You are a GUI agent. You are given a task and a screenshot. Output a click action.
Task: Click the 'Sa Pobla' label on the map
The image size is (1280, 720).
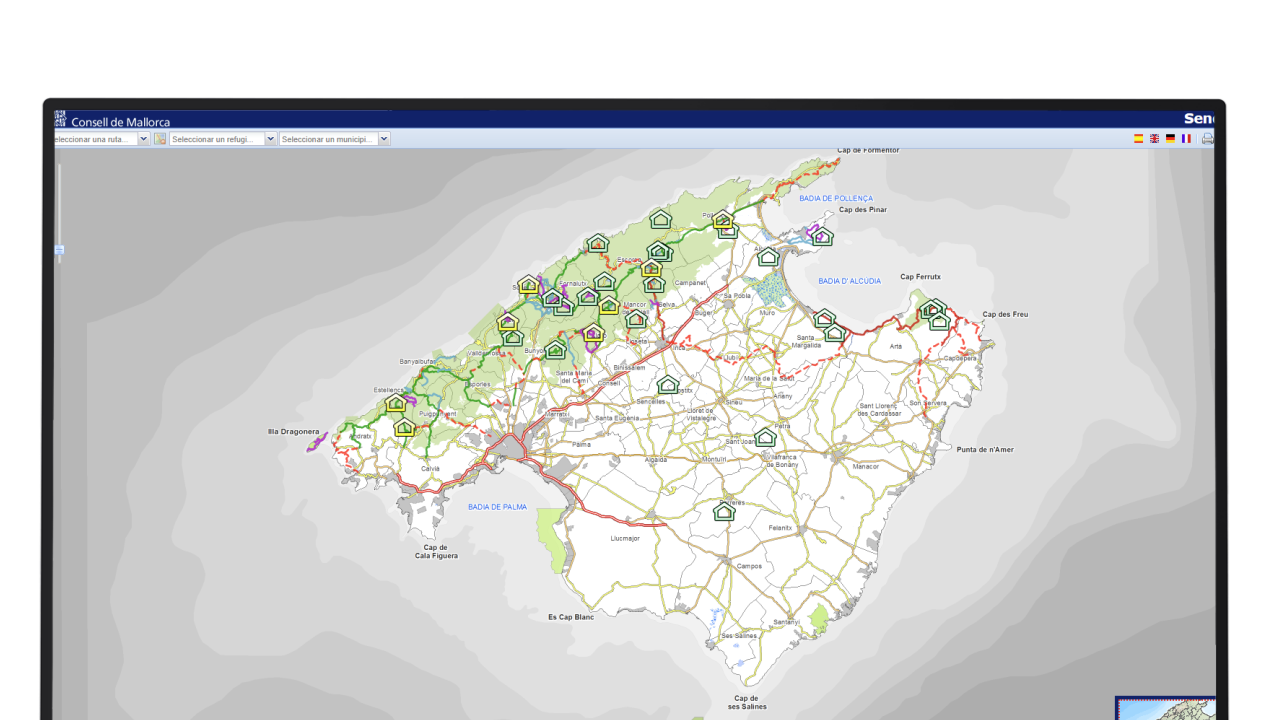click(x=736, y=296)
